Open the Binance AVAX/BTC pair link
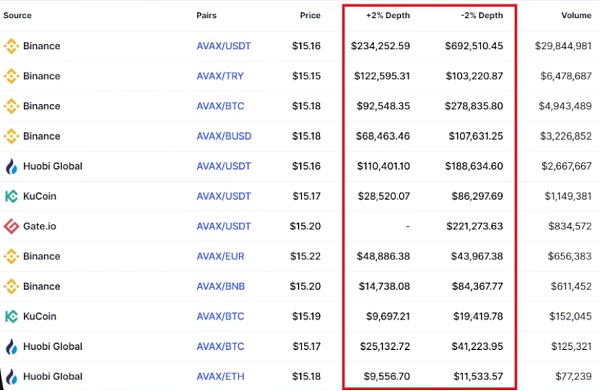 (x=220, y=106)
